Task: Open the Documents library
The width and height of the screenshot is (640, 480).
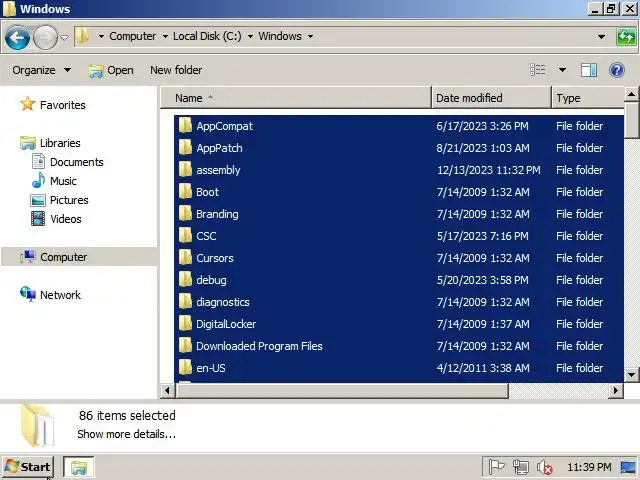Action: pyautogui.click(x=76, y=162)
